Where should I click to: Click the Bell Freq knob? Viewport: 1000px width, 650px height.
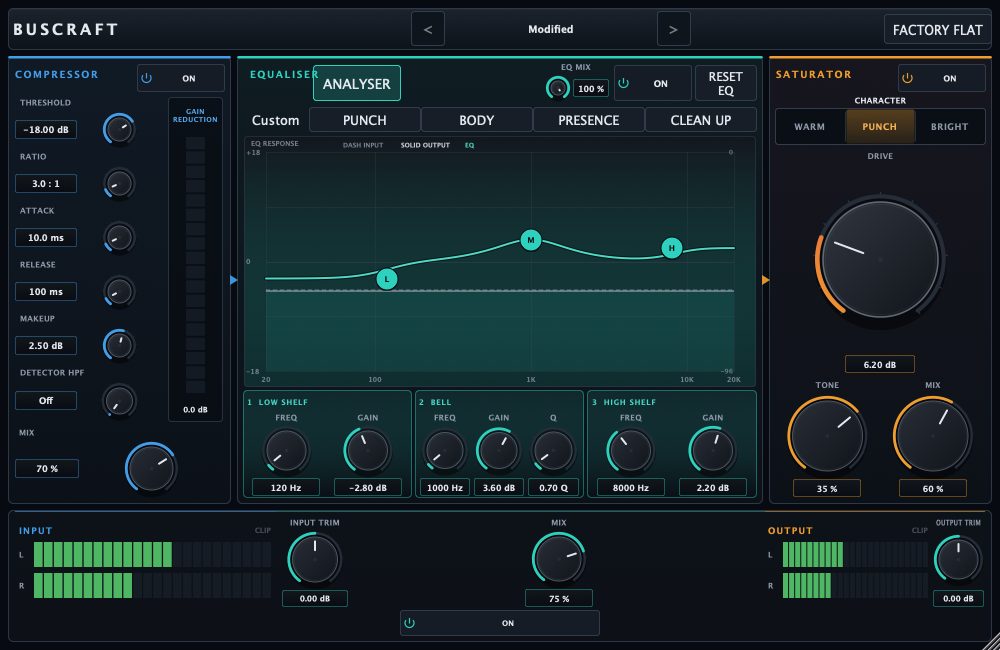click(x=445, y=450)
